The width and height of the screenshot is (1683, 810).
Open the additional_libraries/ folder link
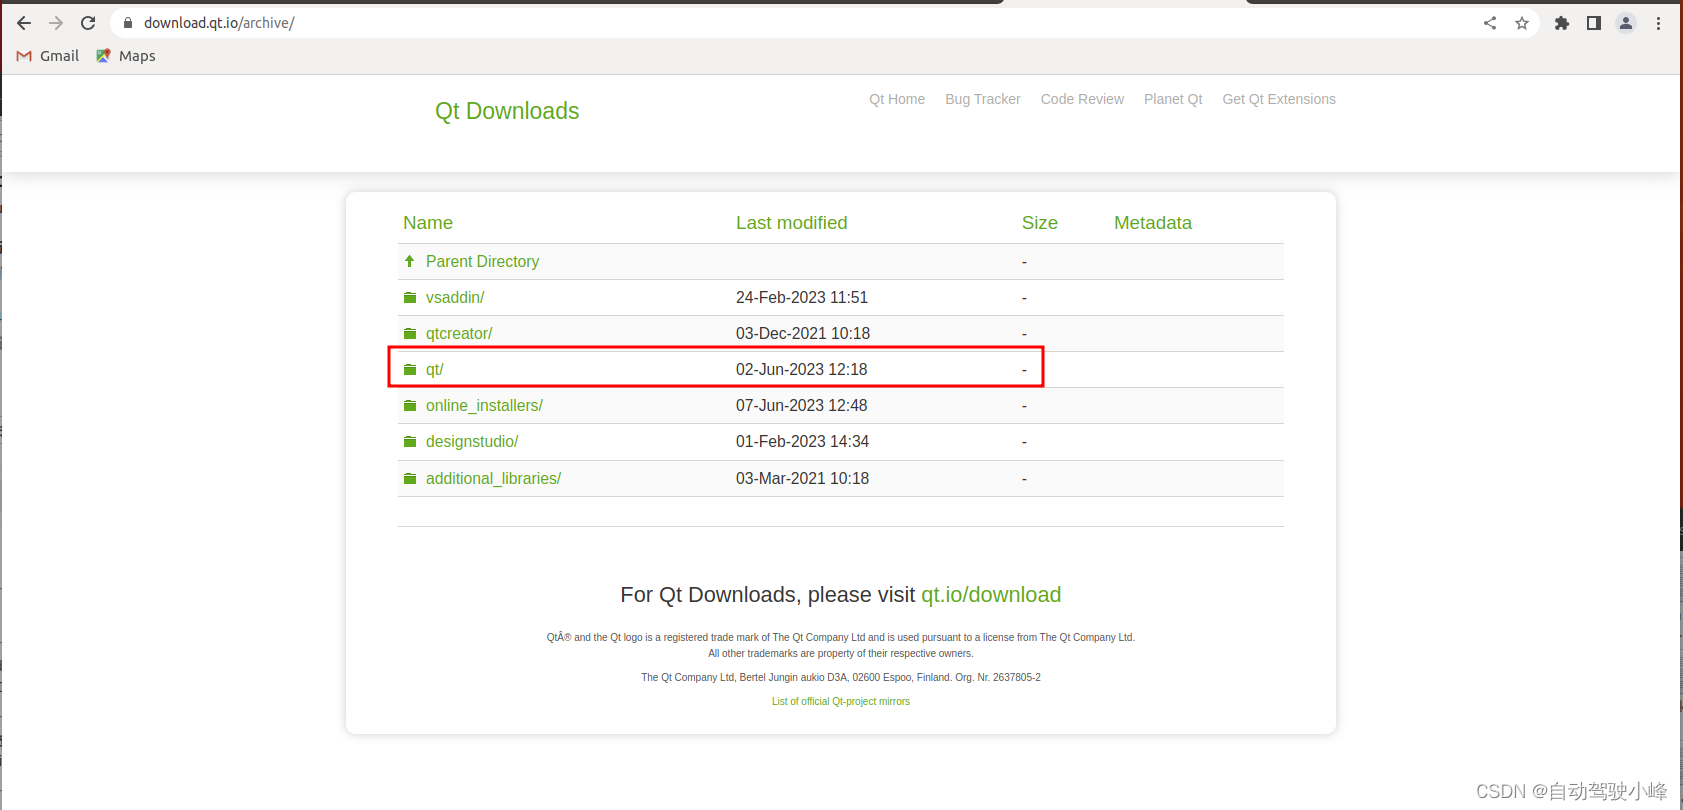(x=493, y=478)
